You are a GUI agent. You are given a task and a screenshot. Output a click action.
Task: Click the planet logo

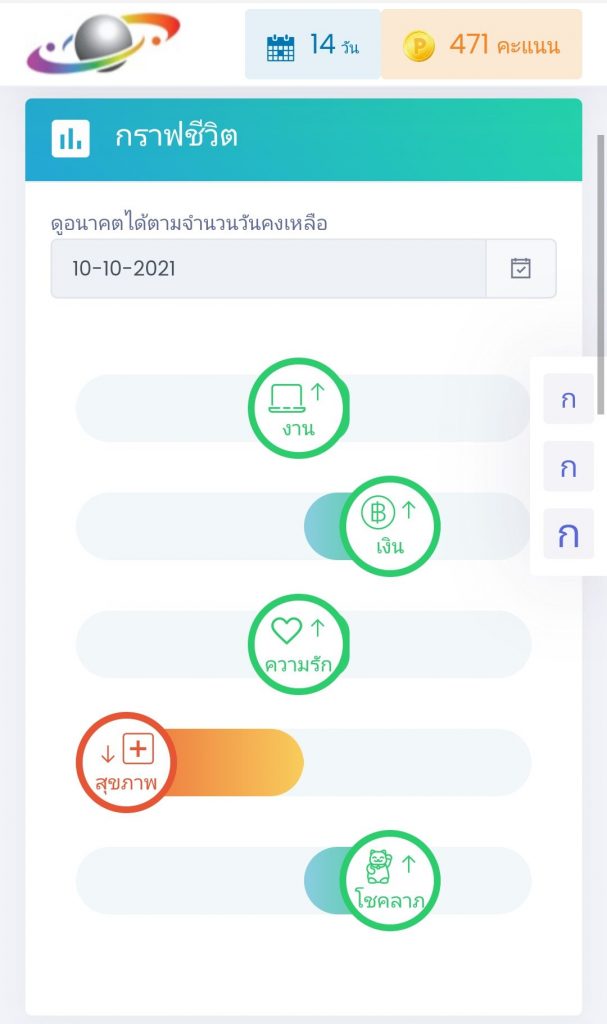pos(103,43)
